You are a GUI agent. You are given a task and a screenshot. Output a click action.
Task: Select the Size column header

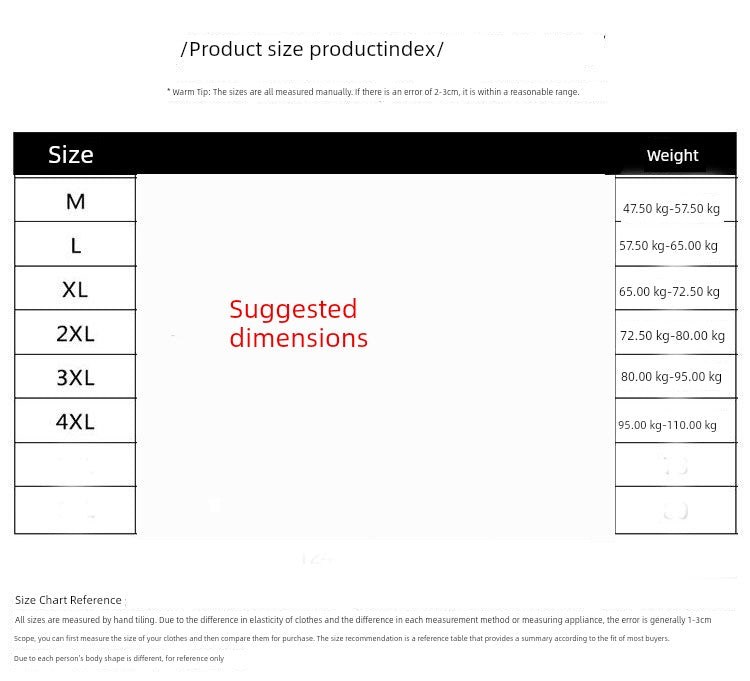tap(71, 155)
